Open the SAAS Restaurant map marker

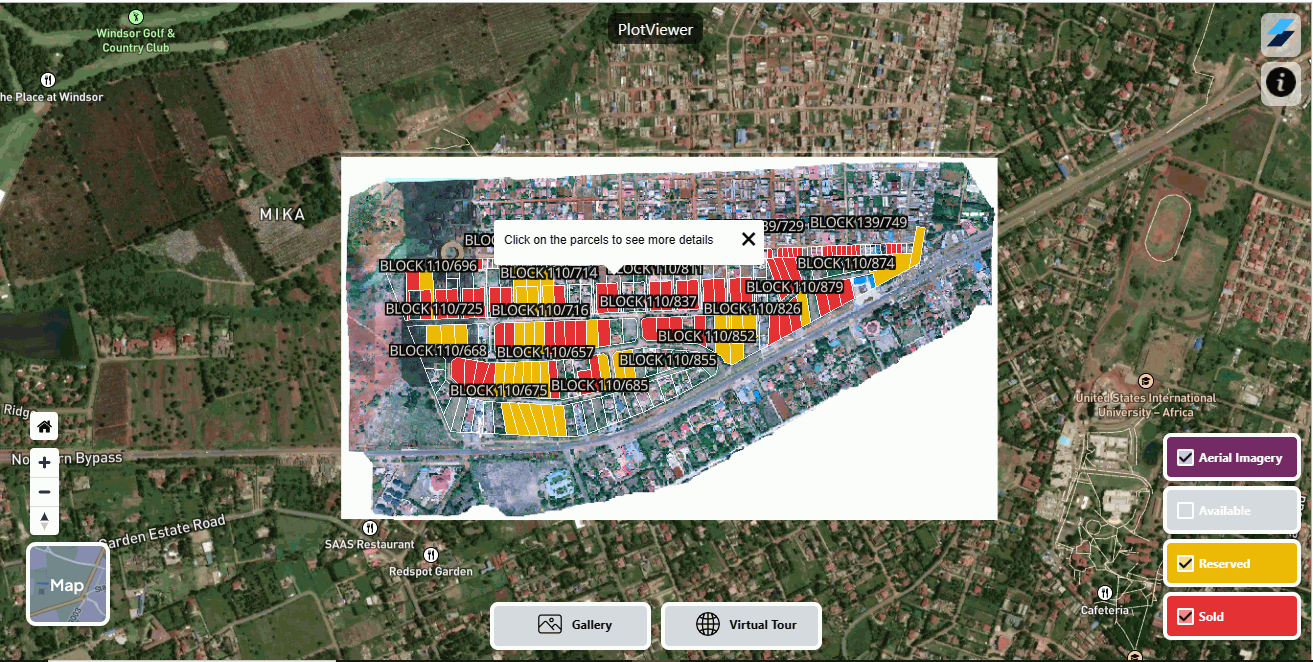click(x=370, y=528)
